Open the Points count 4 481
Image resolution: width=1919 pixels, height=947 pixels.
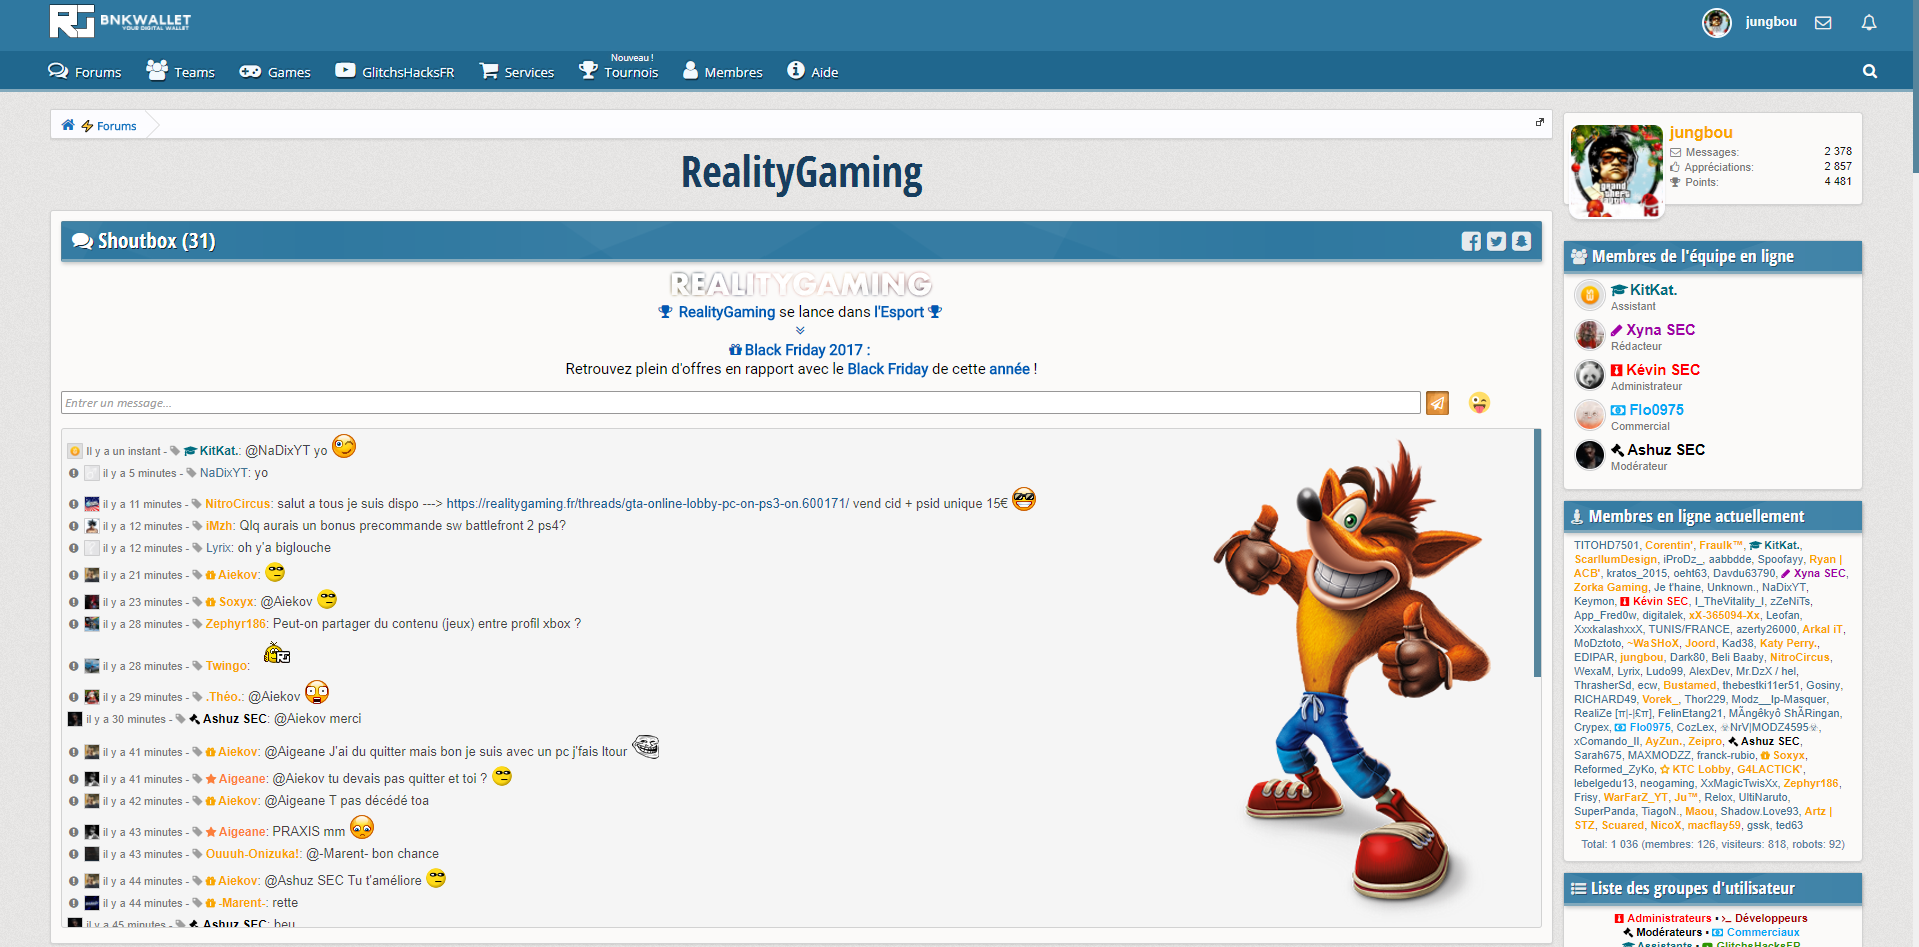click(1838, 182)
